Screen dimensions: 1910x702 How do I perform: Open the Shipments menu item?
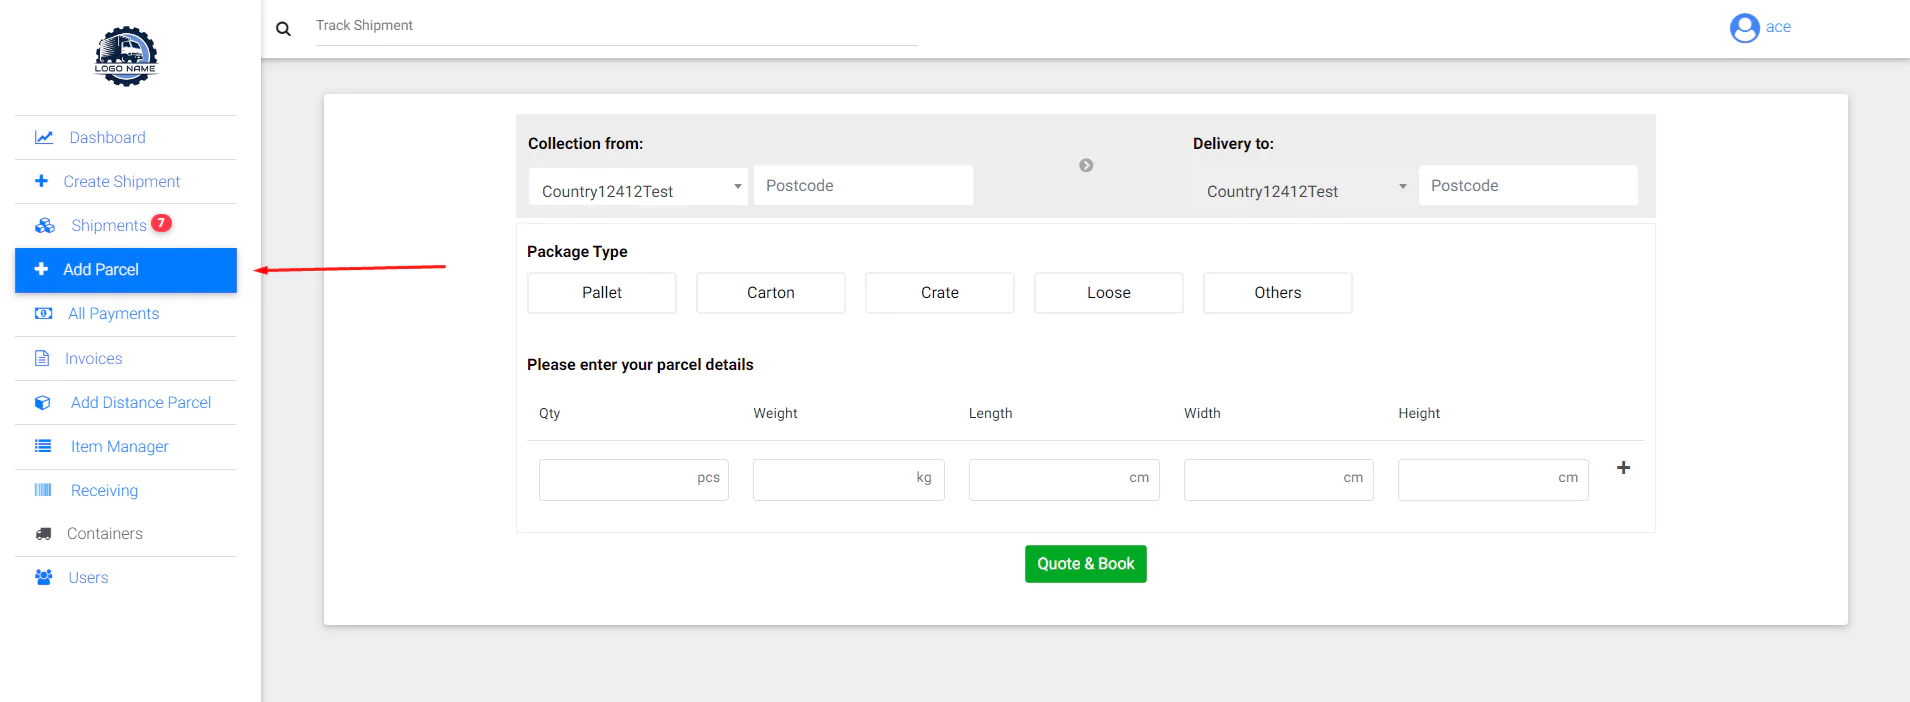pos(108,226)
